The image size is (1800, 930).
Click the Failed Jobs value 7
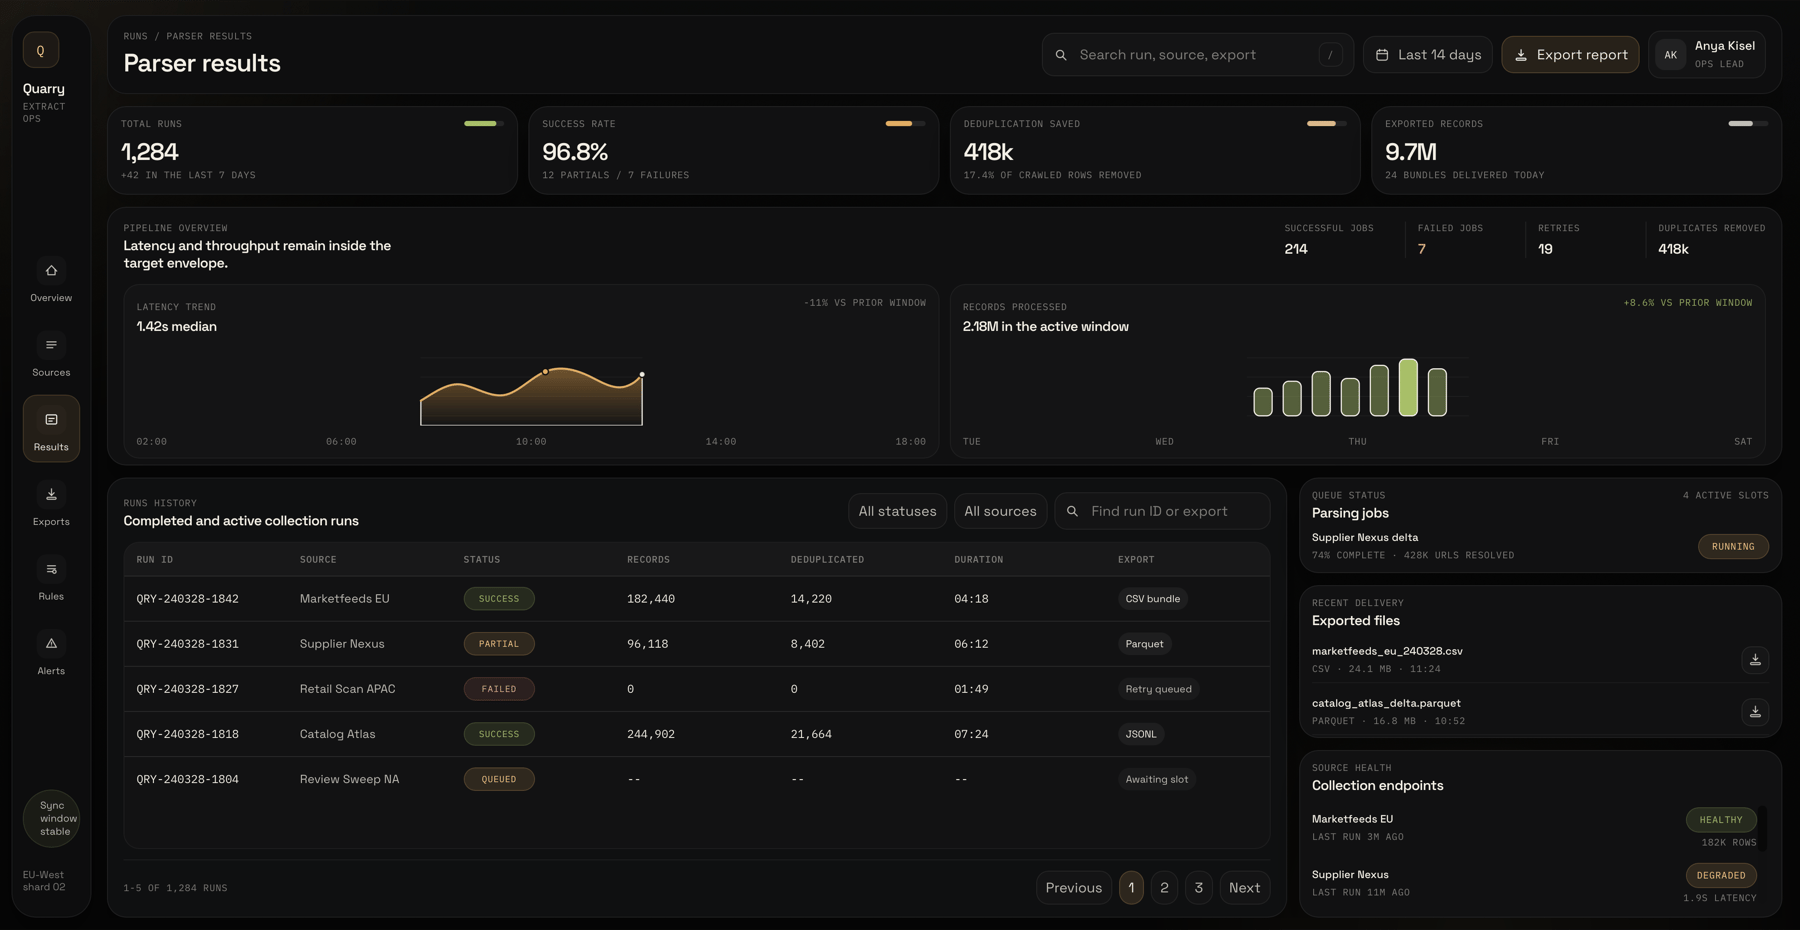pyautogui.click(x=1421, y=249)
